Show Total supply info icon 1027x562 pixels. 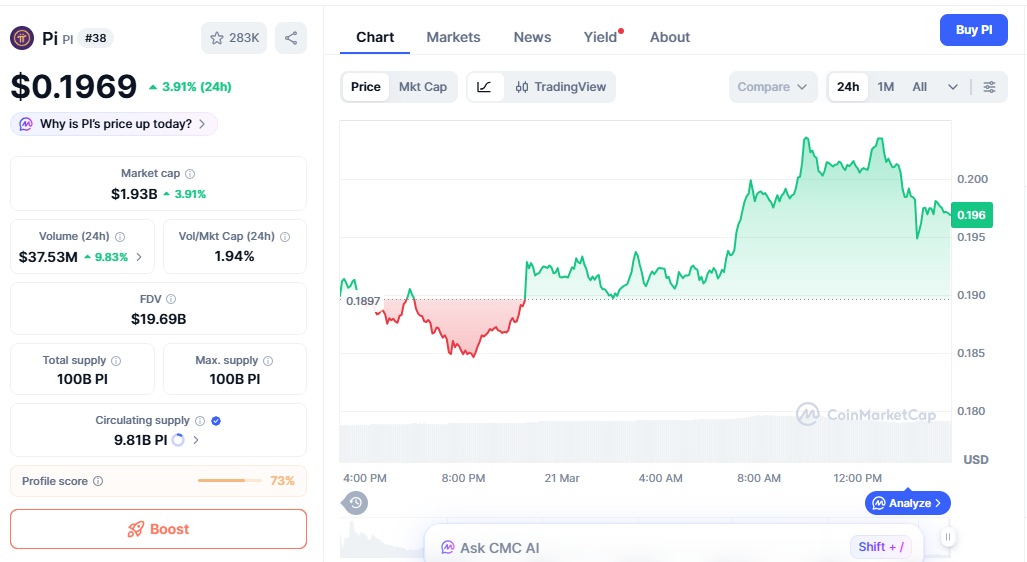click(116, 361)
